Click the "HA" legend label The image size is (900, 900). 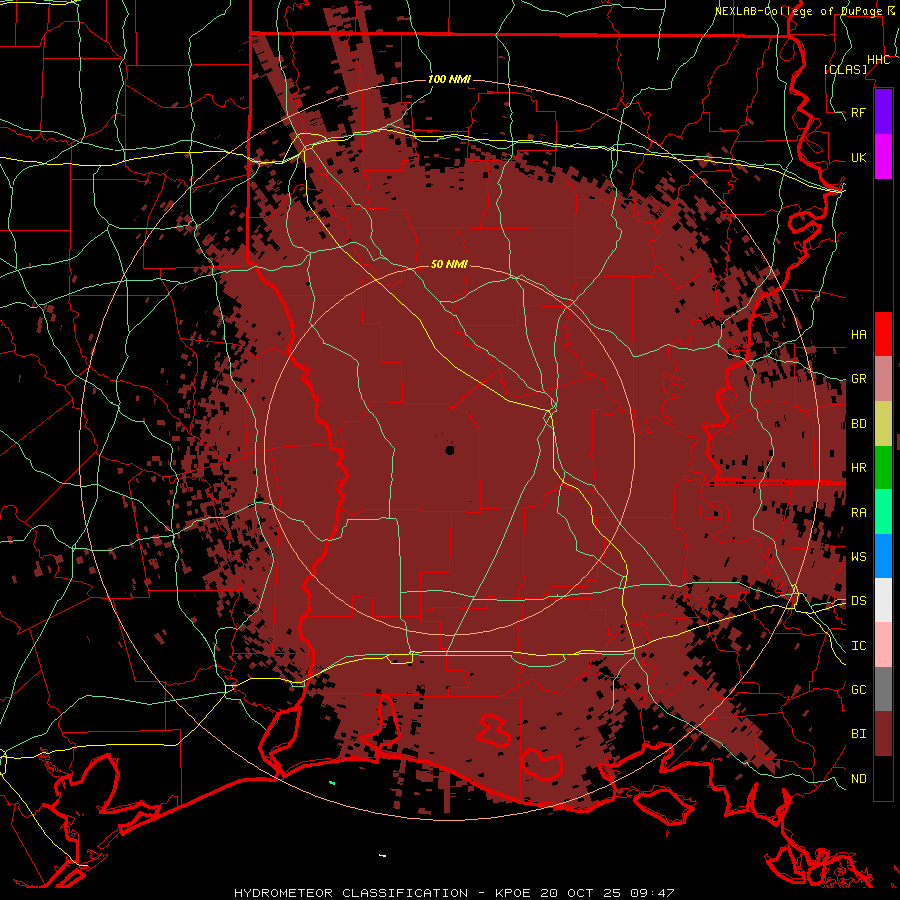pyautogui.click(x=858, y=334)
